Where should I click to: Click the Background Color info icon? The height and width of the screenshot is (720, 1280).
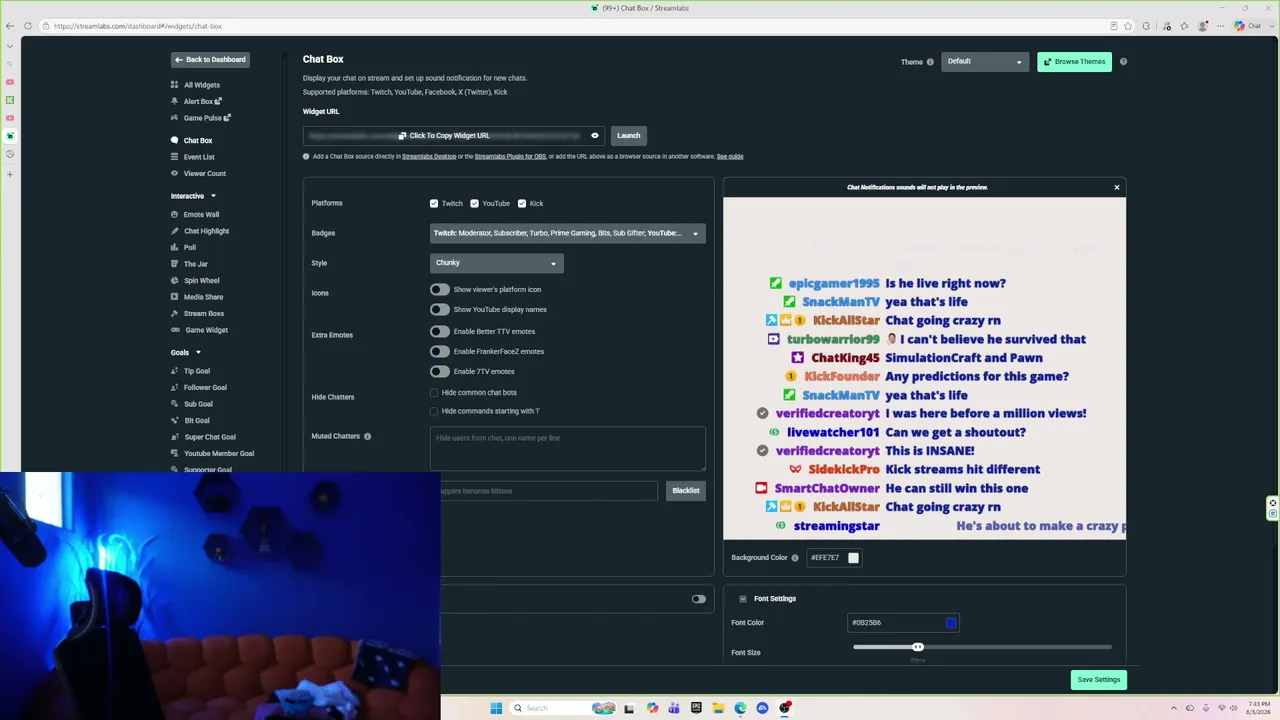795,558
